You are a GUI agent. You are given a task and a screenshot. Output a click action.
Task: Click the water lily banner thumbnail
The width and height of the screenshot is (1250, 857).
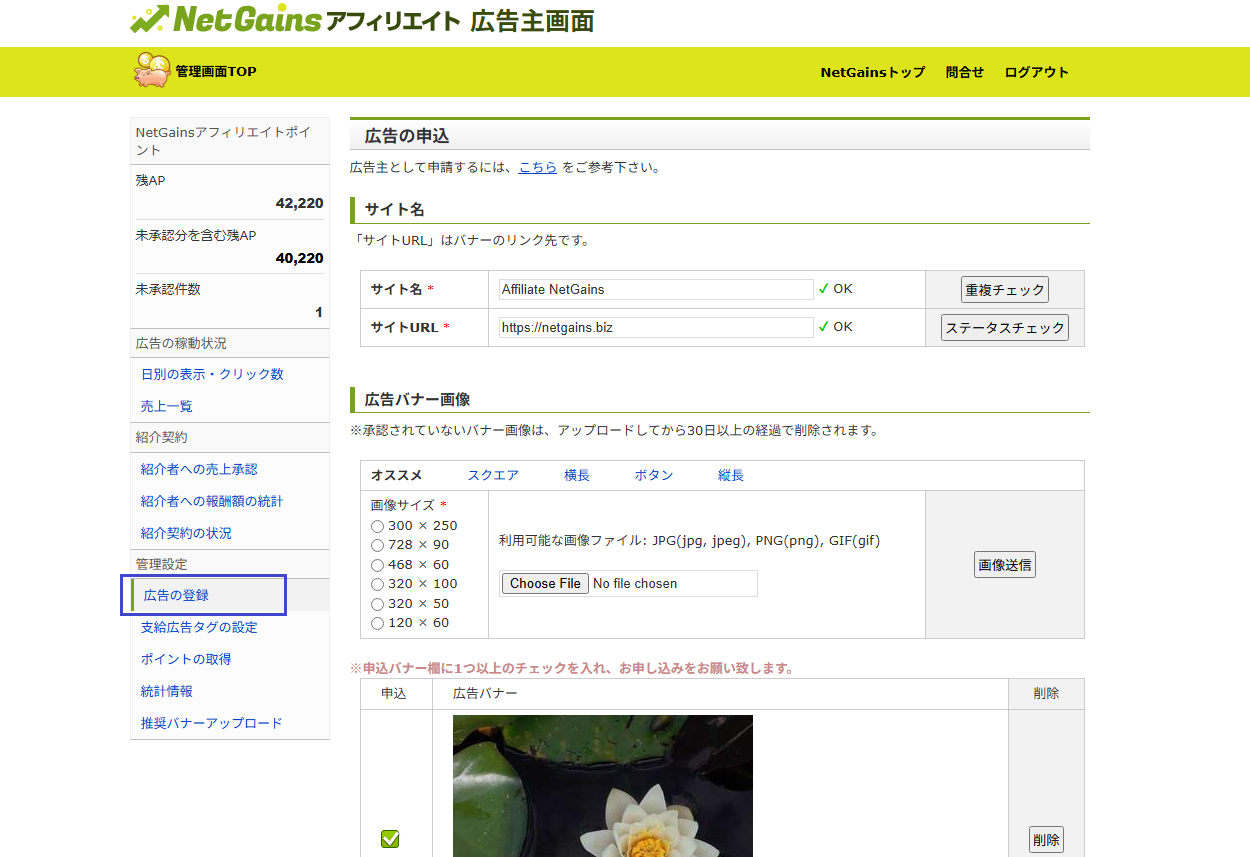pyautogui.click(x=602, y=786)
